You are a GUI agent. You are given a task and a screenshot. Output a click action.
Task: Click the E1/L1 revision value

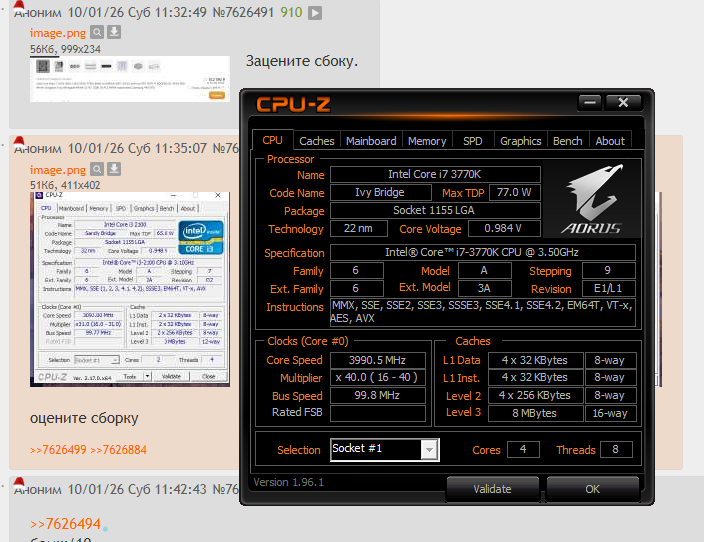point(608,288)
